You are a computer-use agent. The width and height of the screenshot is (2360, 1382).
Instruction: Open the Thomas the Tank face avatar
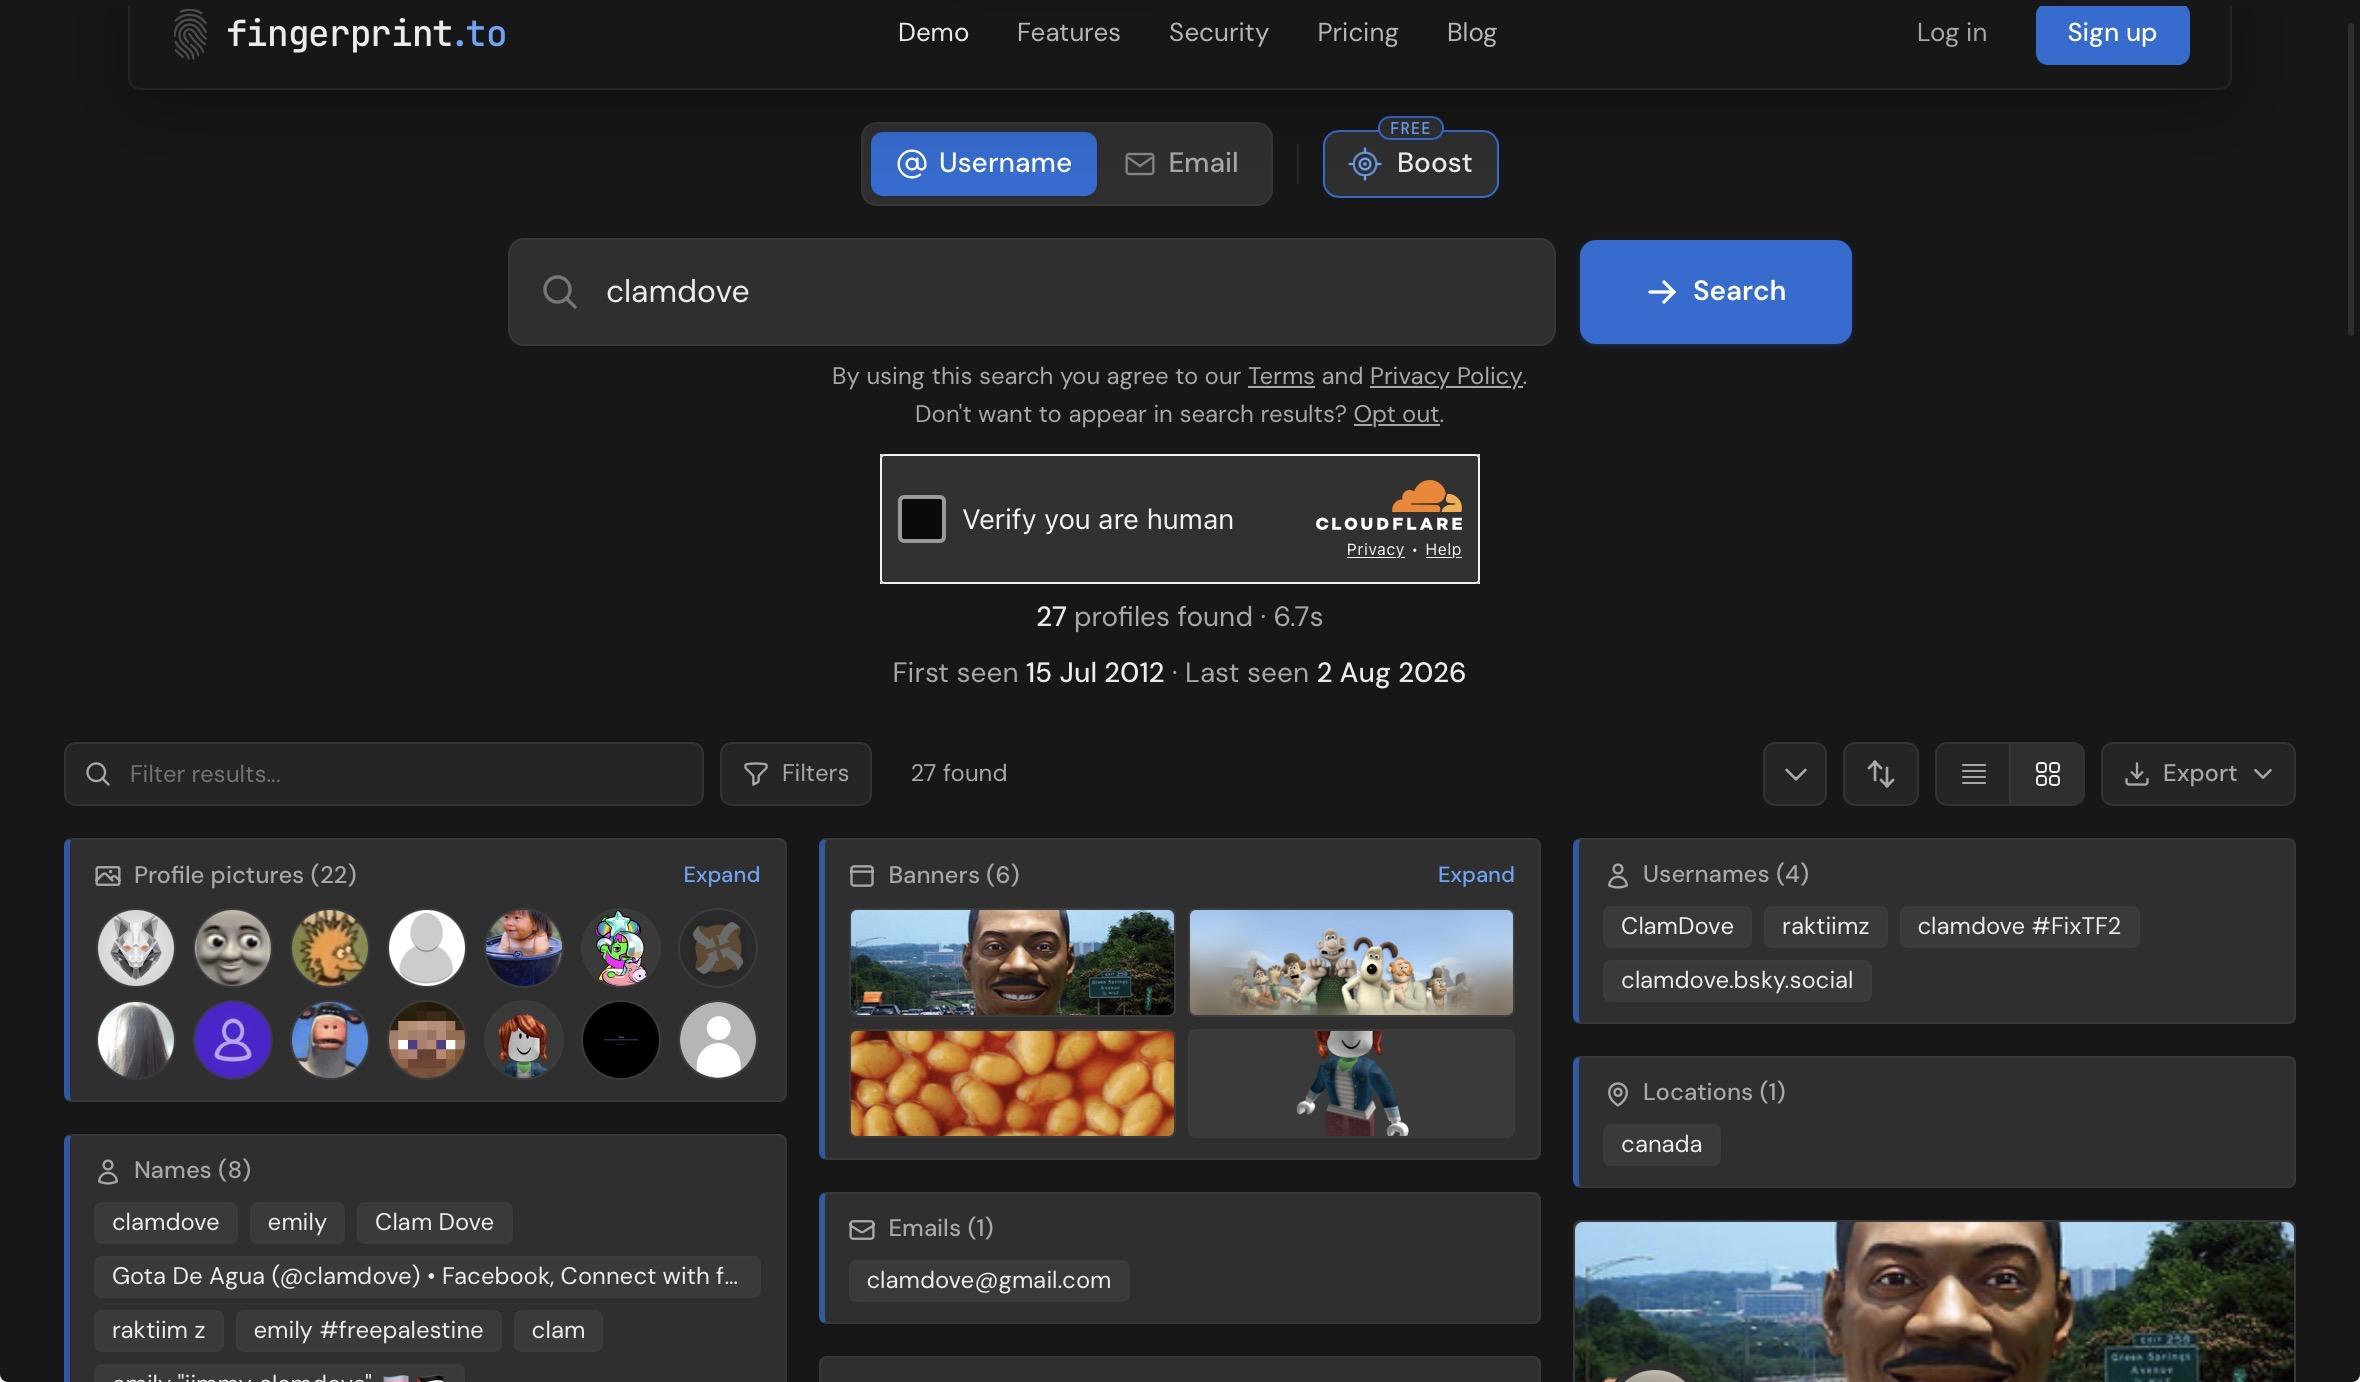click(233, 947)
